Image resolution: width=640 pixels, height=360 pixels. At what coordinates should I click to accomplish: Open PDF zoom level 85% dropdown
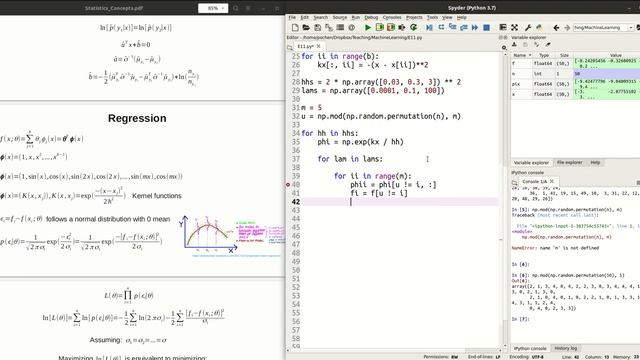click(x=213, y=8)
